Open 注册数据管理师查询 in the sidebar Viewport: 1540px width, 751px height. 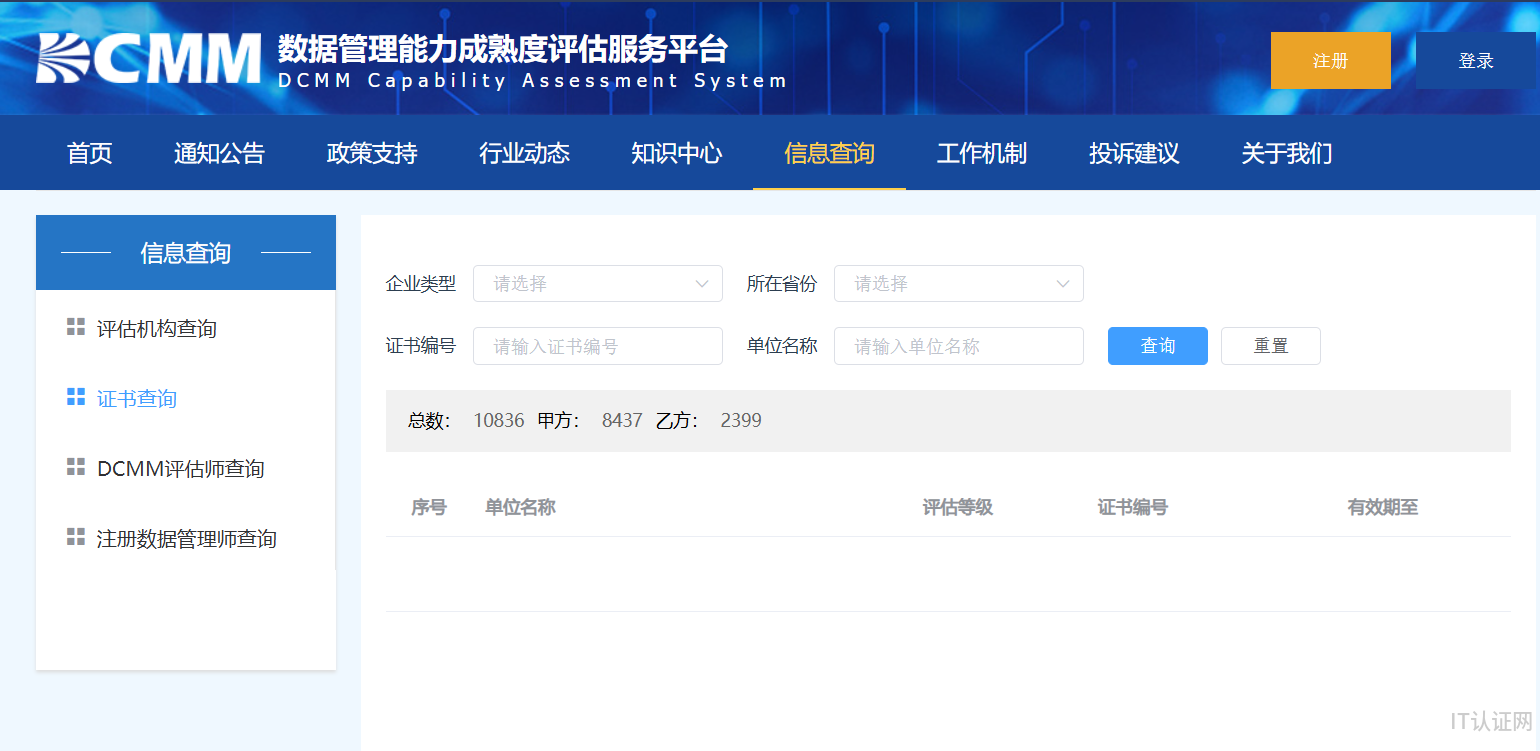tap(186, 539)
